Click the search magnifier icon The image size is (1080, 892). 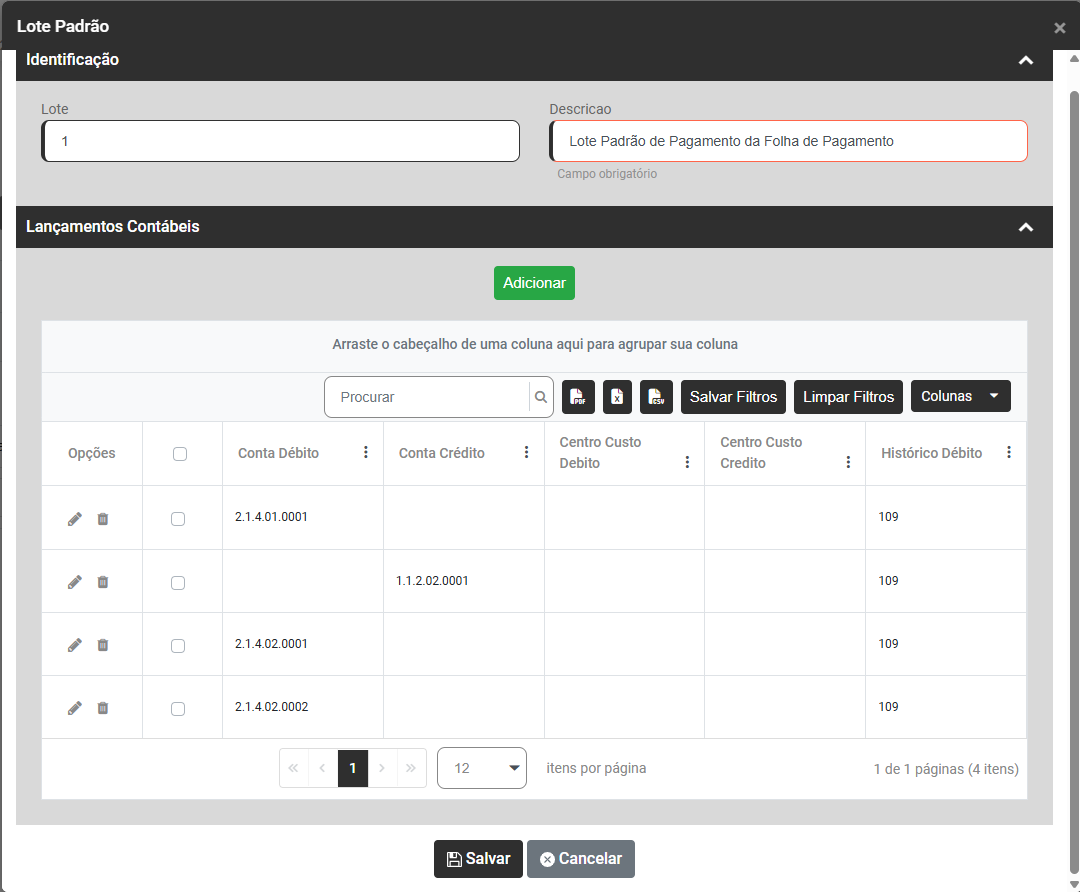[541, 397]
